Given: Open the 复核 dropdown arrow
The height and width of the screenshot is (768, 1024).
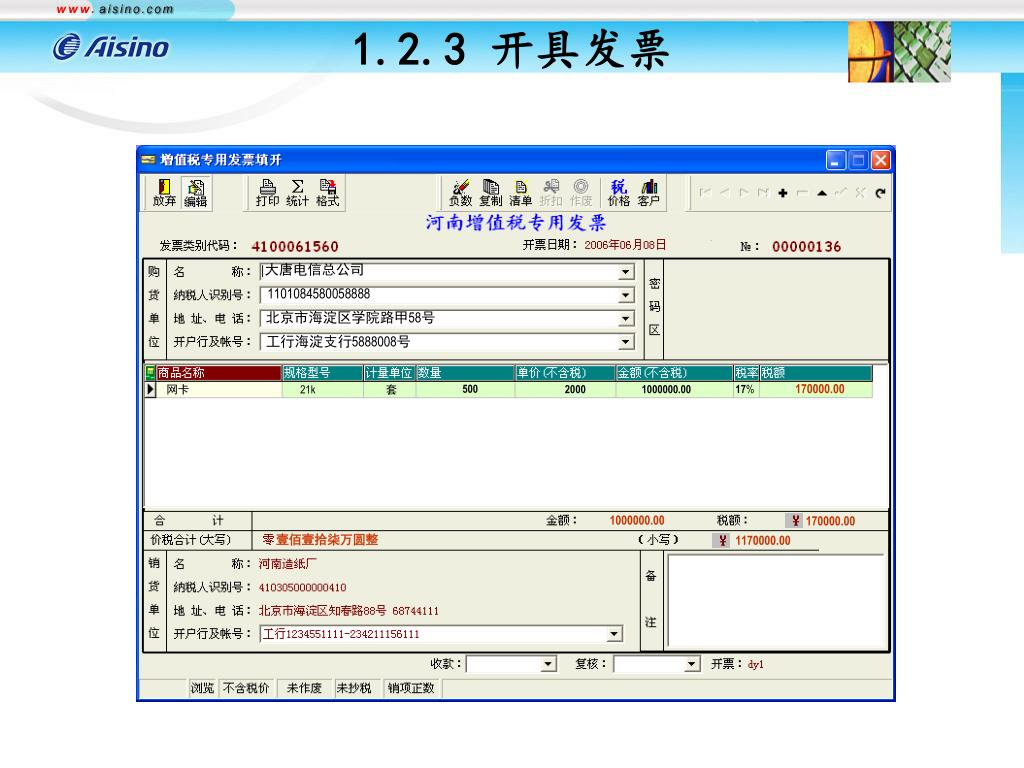Looking at the screenshot, I should coord(692,664).
